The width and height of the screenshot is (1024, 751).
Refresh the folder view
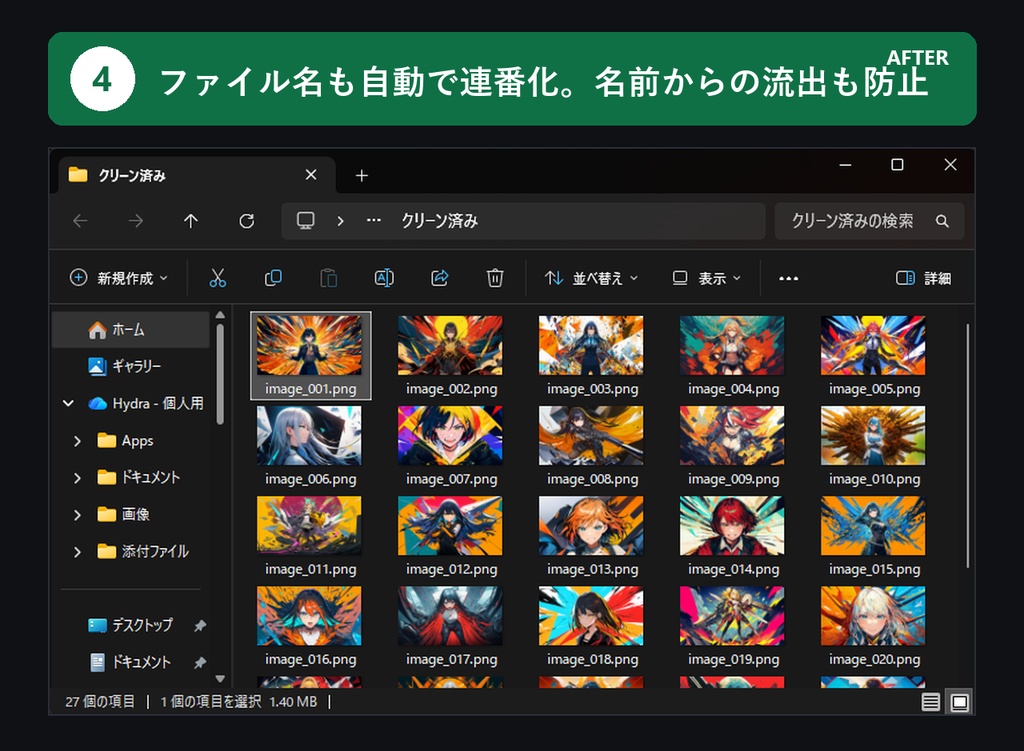click(x=246, y=221)
